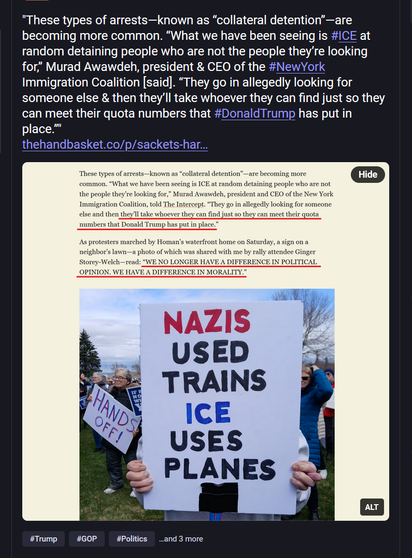This screenshot has width=412, height=558.
Task: Click the black redaction box on sign
Action: point(218,497)
